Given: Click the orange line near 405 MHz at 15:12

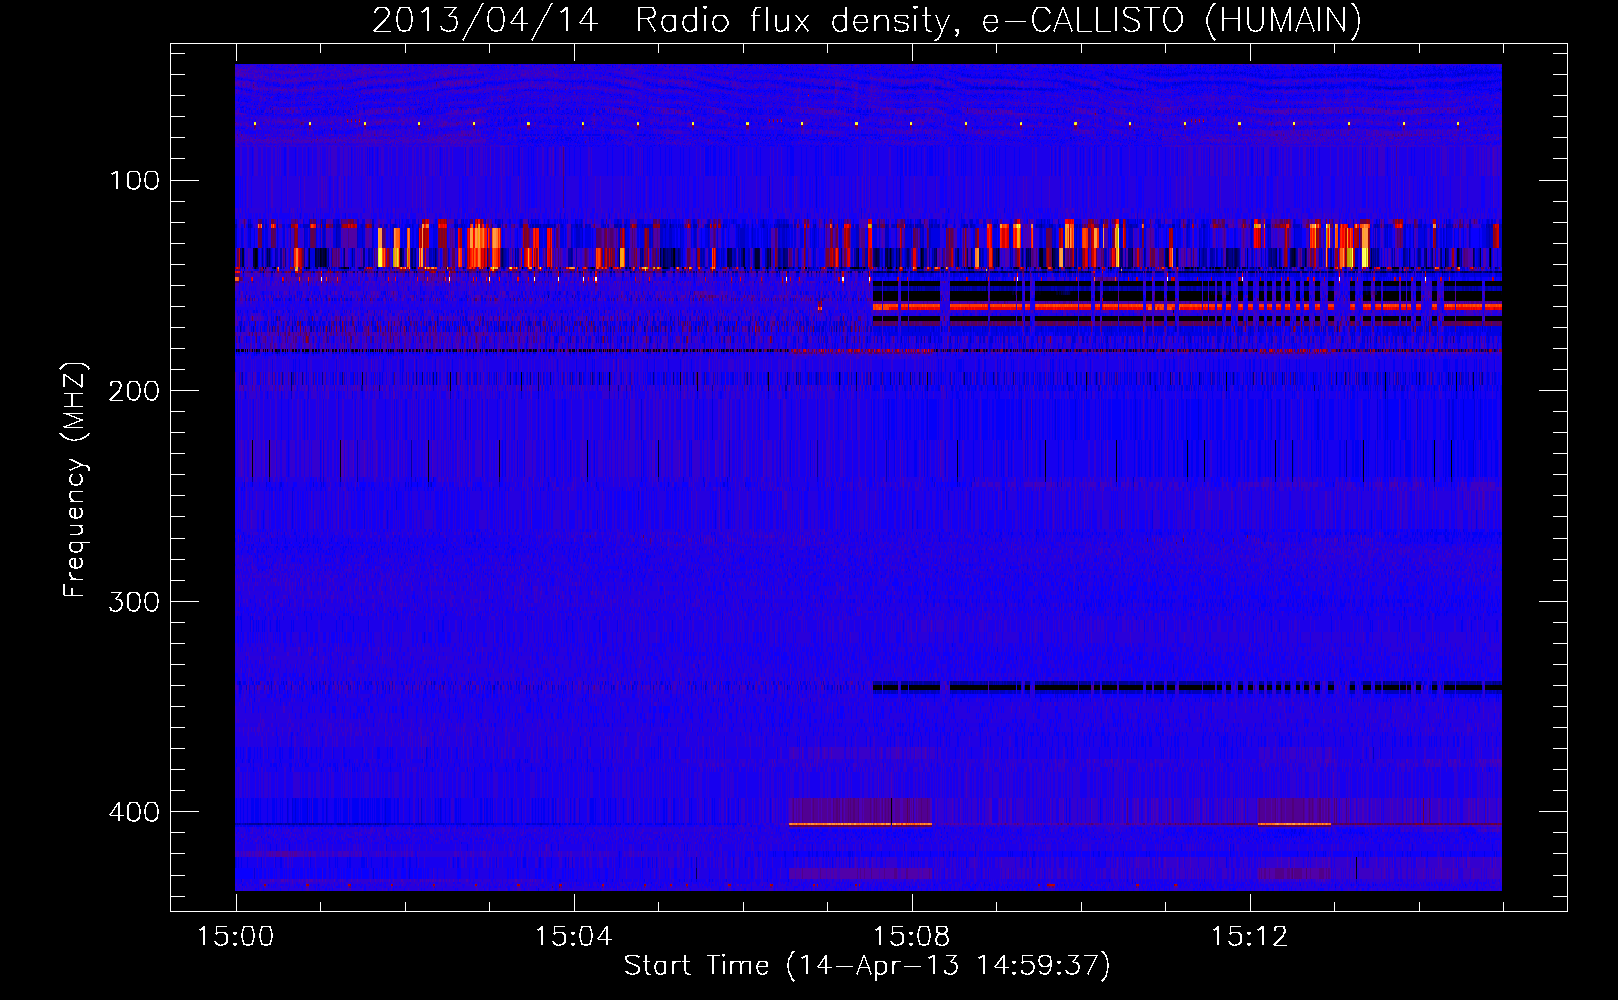Looking at the screenshot, I should (x=1294, y=824).
